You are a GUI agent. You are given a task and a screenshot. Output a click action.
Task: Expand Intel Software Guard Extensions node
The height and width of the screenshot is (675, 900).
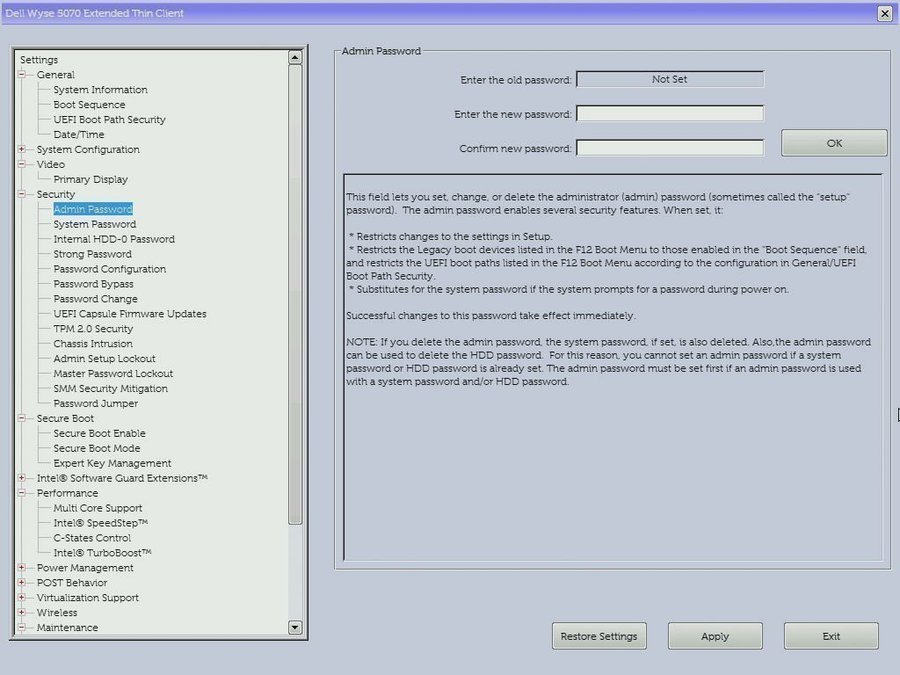22,478
